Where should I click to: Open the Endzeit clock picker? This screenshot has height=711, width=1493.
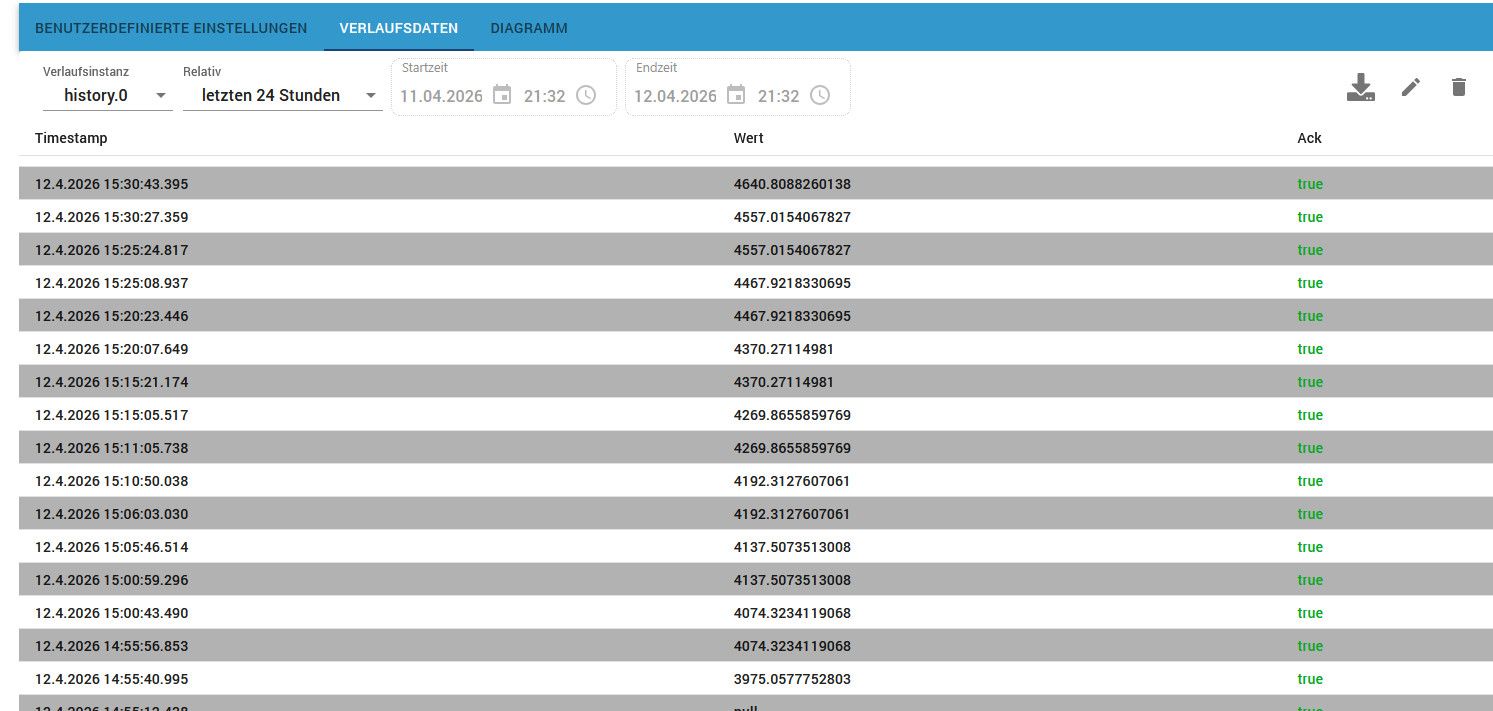point(820,95)
